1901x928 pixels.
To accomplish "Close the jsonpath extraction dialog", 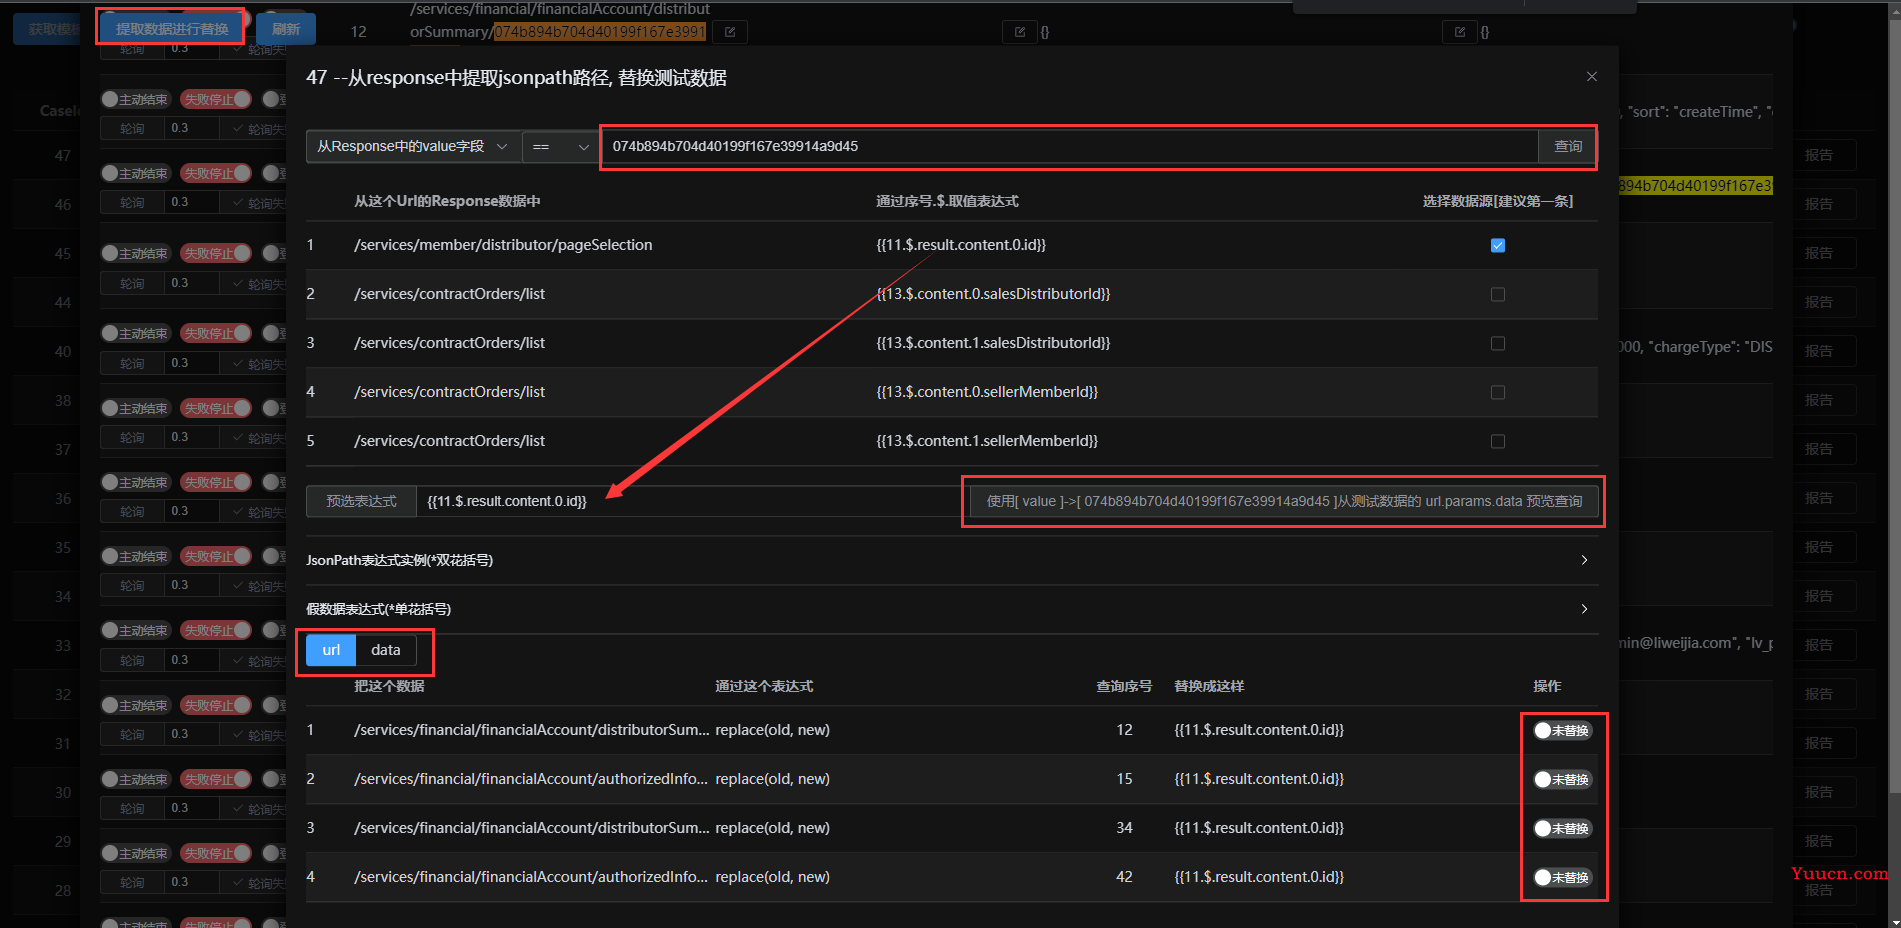I will coord(1591,77).
